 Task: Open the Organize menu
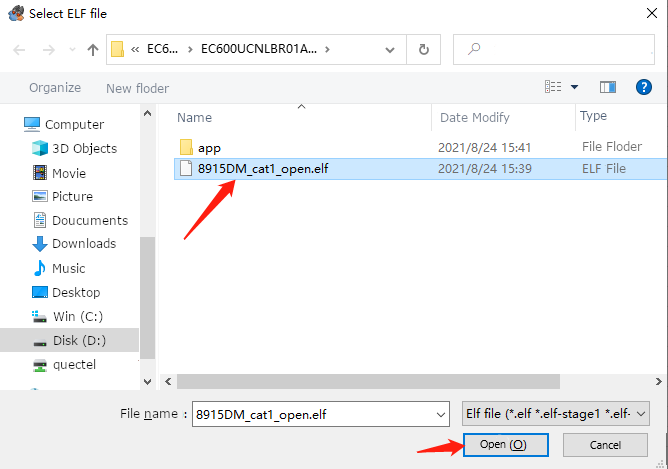point(55,88)
